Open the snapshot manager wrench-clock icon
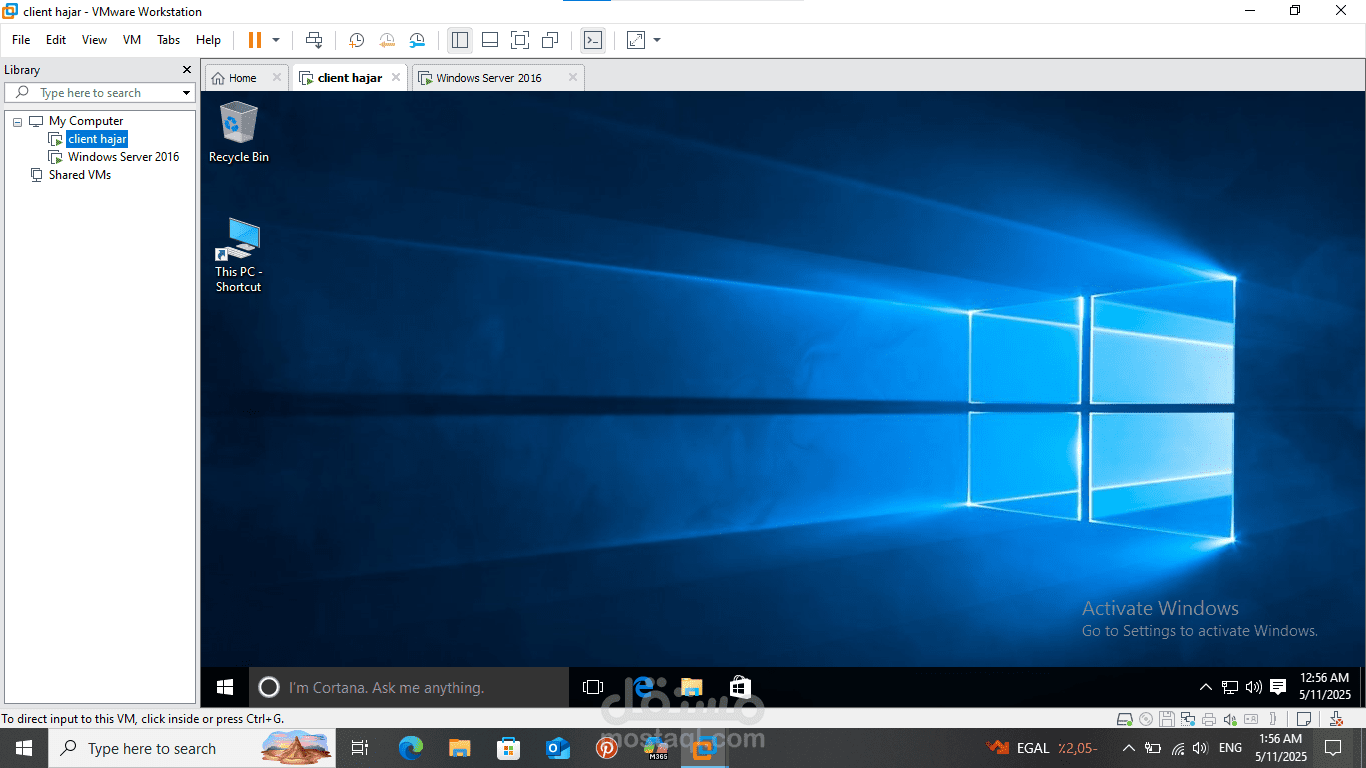The height and width of the screenshot is (768, 1366). pyautogui.click(x=417, y=40)
